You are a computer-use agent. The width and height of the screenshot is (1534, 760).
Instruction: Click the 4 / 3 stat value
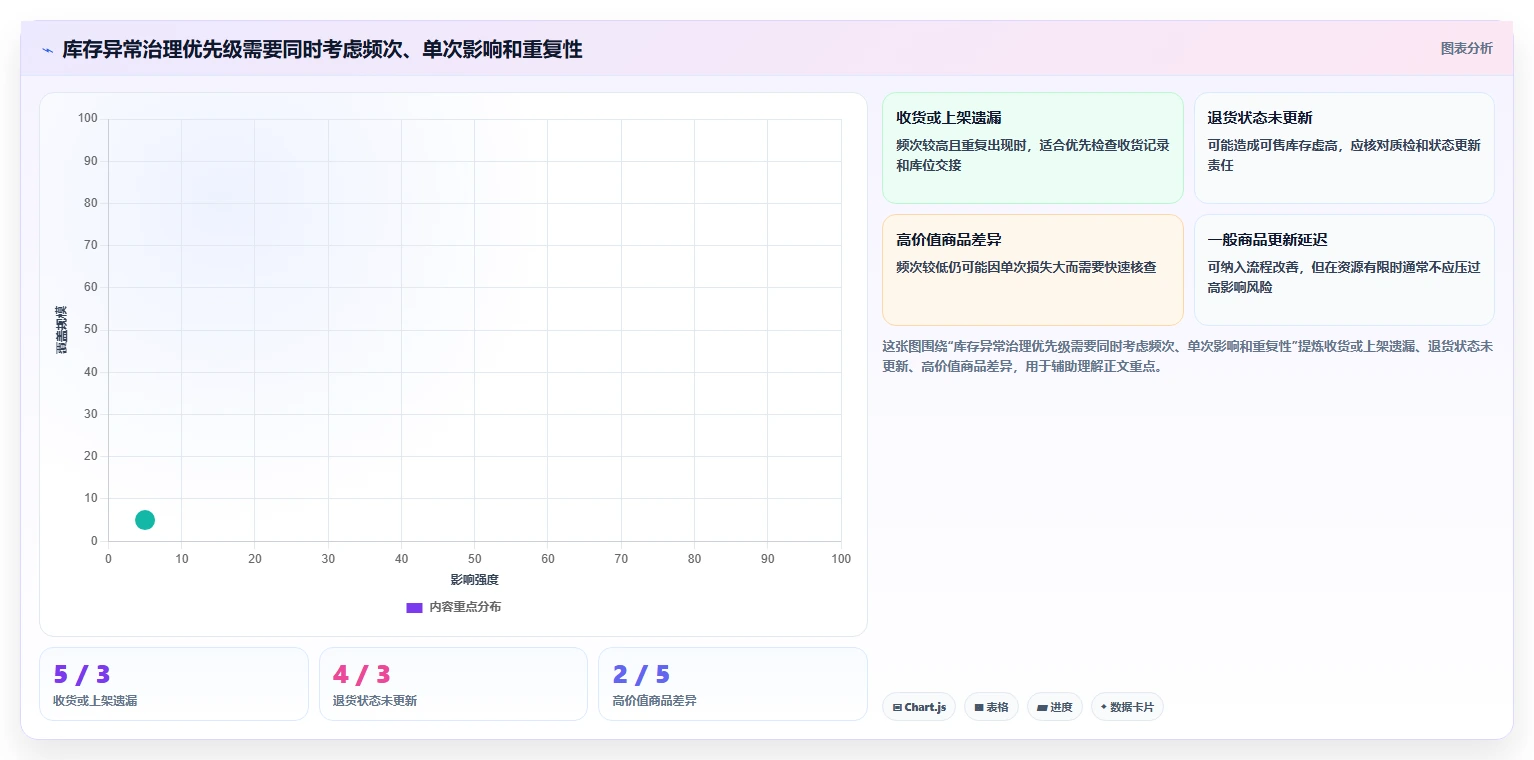pos(362,675)
